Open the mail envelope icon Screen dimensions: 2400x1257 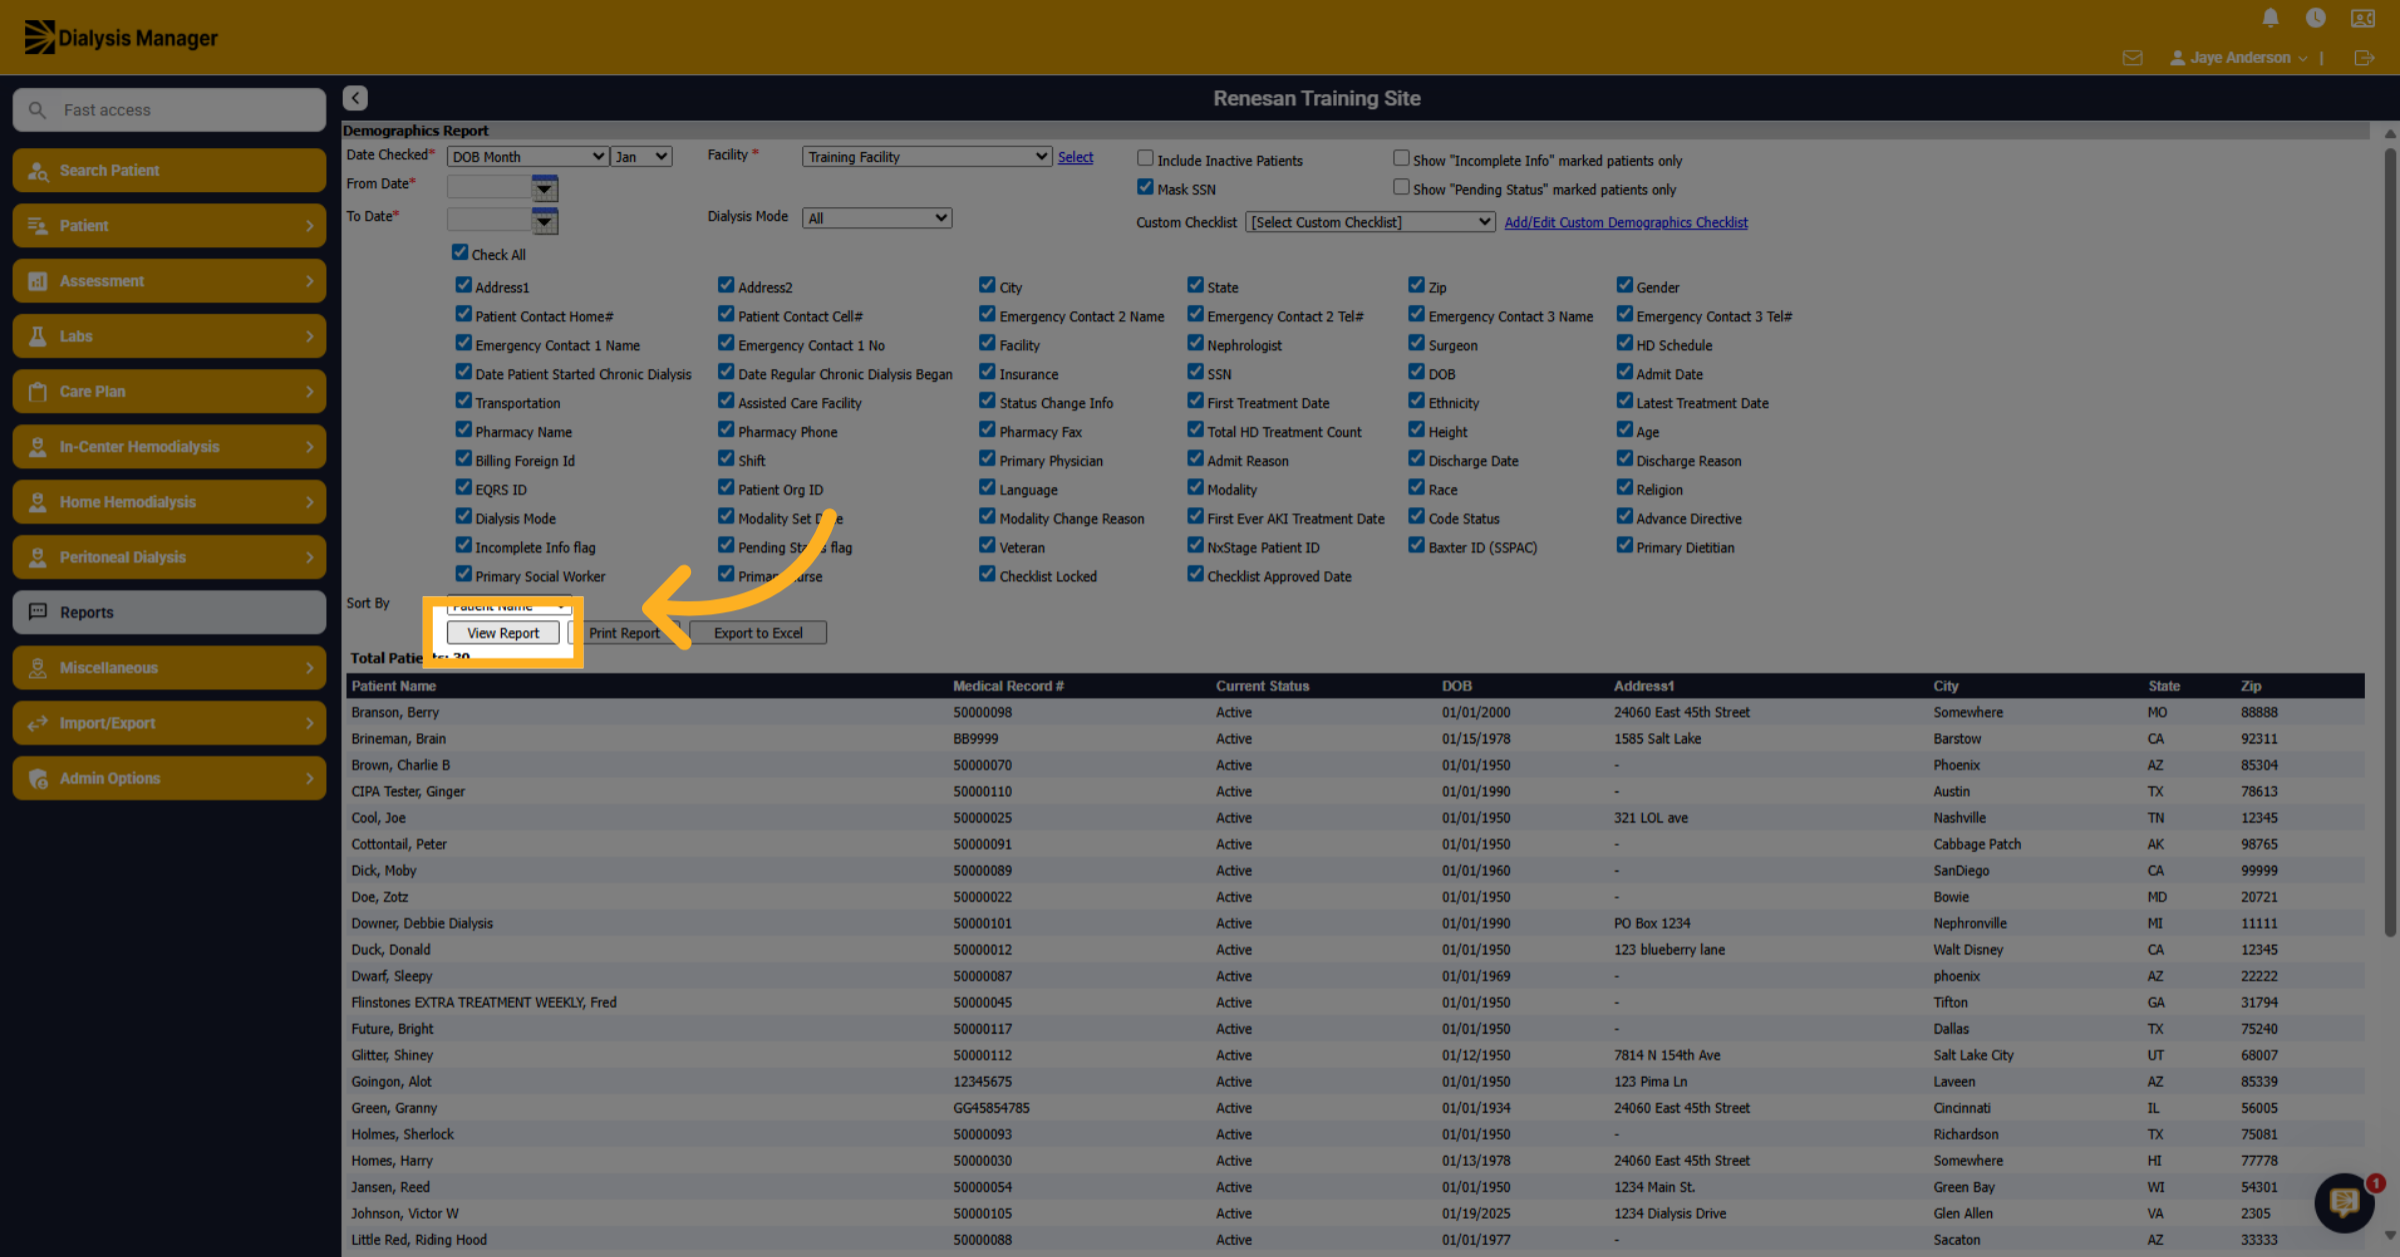(x=2132, y=58)
